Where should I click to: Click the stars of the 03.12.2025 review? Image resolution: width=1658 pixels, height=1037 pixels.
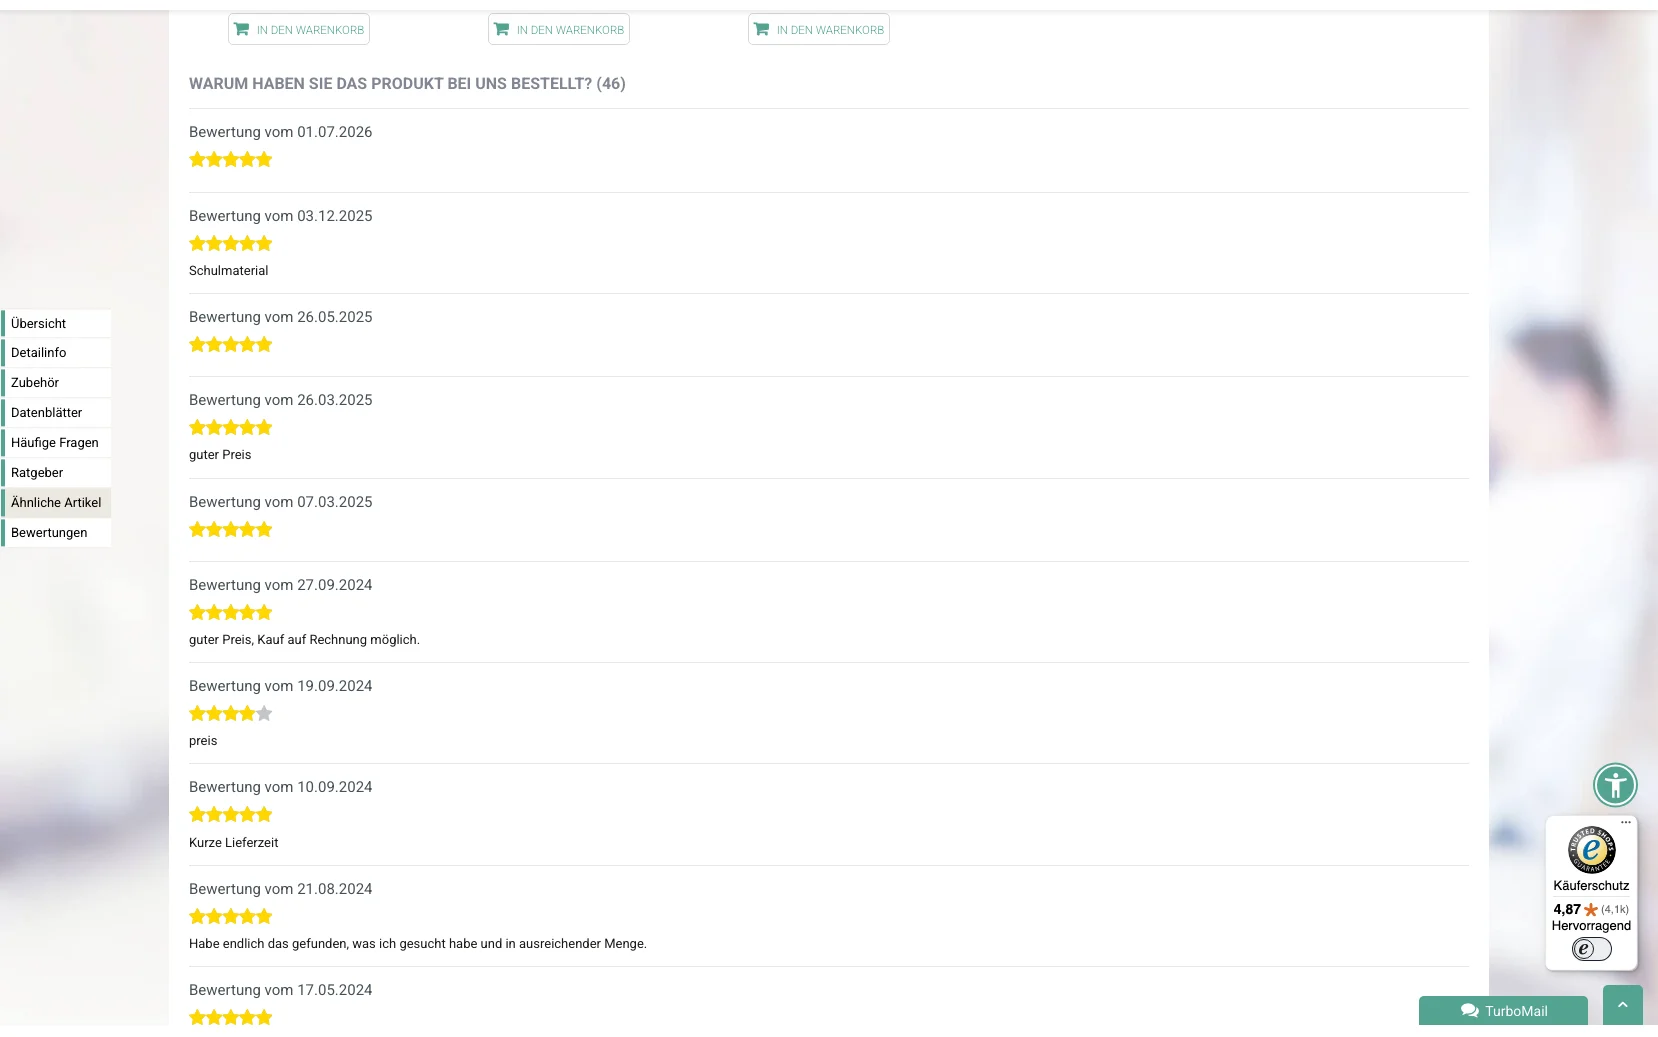tap(231, 243)
